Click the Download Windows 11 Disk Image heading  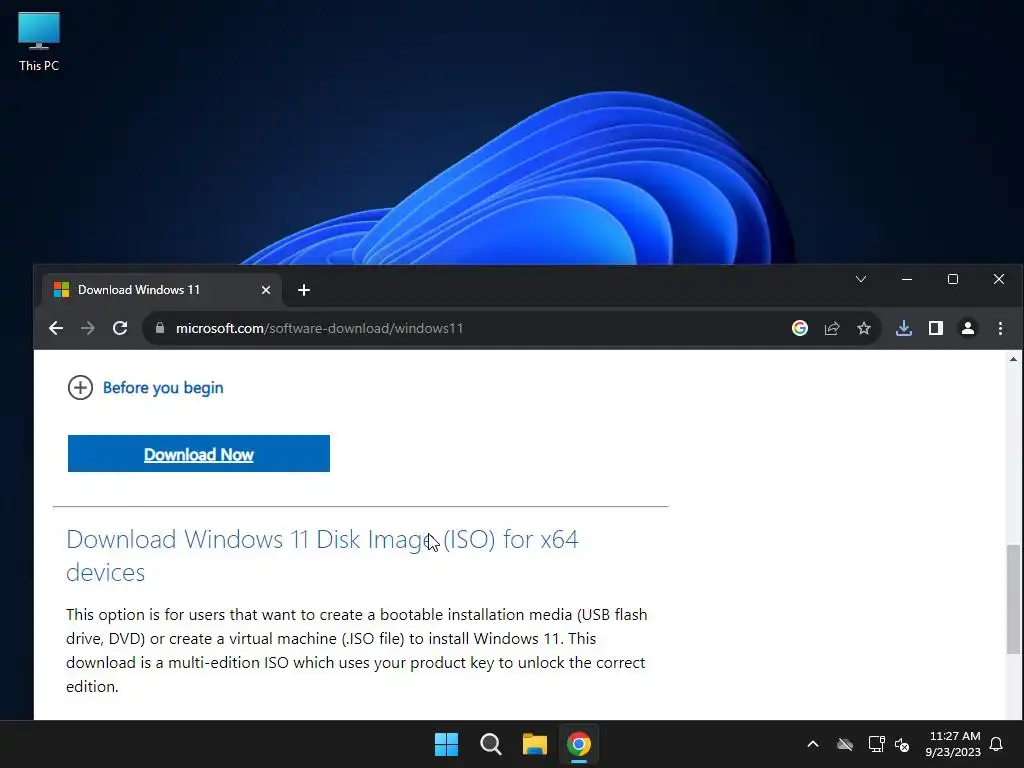(322, 556)
